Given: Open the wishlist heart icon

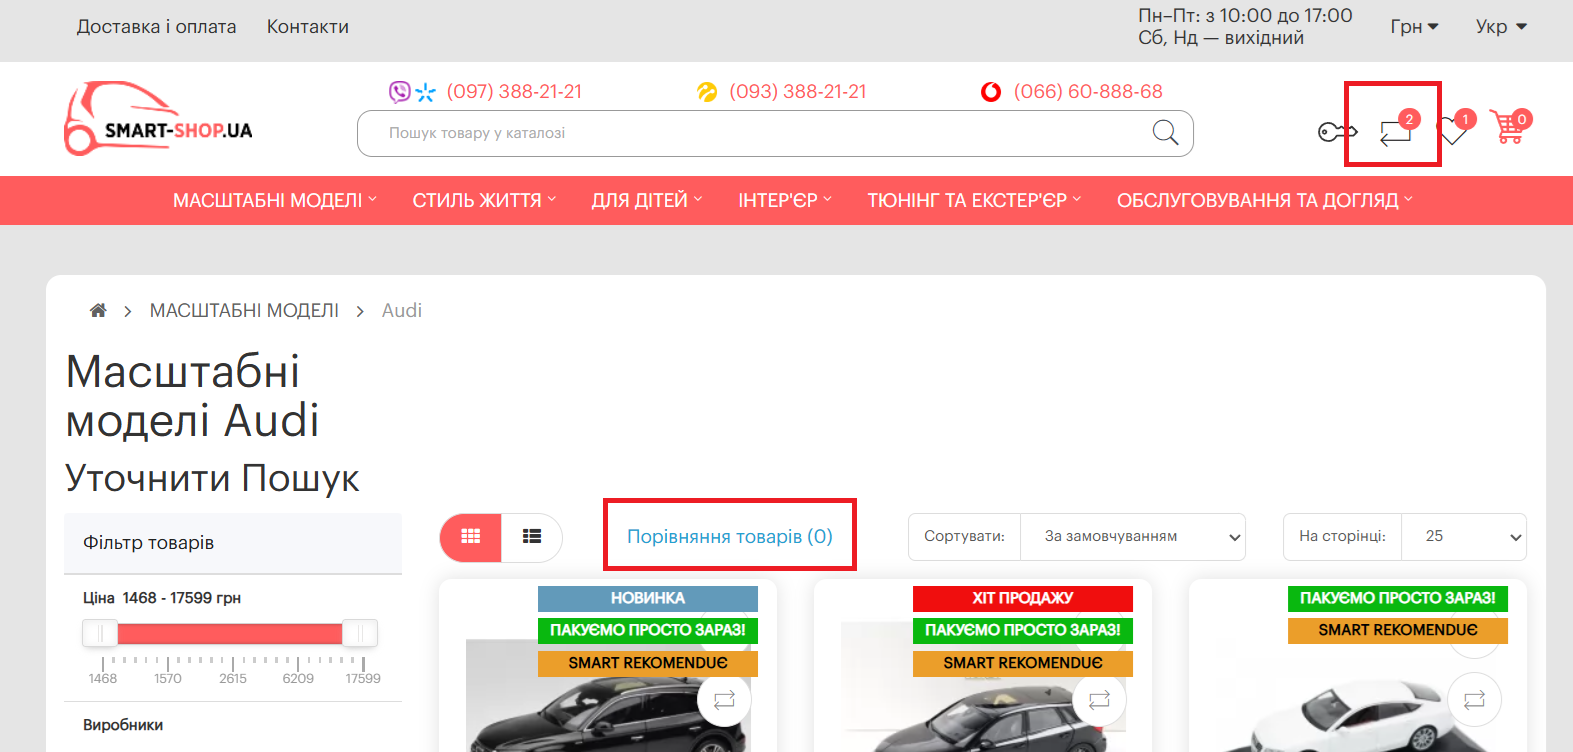Looking at the screenshot, I should tap(1453, 130).
